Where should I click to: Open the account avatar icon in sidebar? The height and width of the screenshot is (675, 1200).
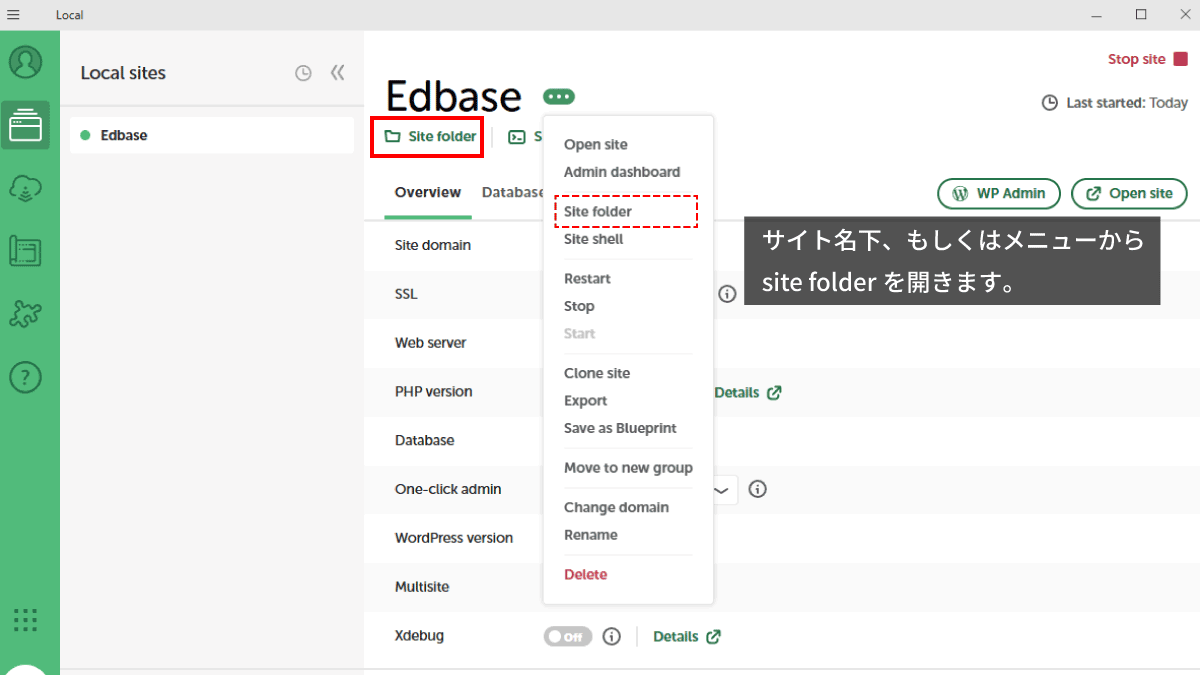point(26,62)
